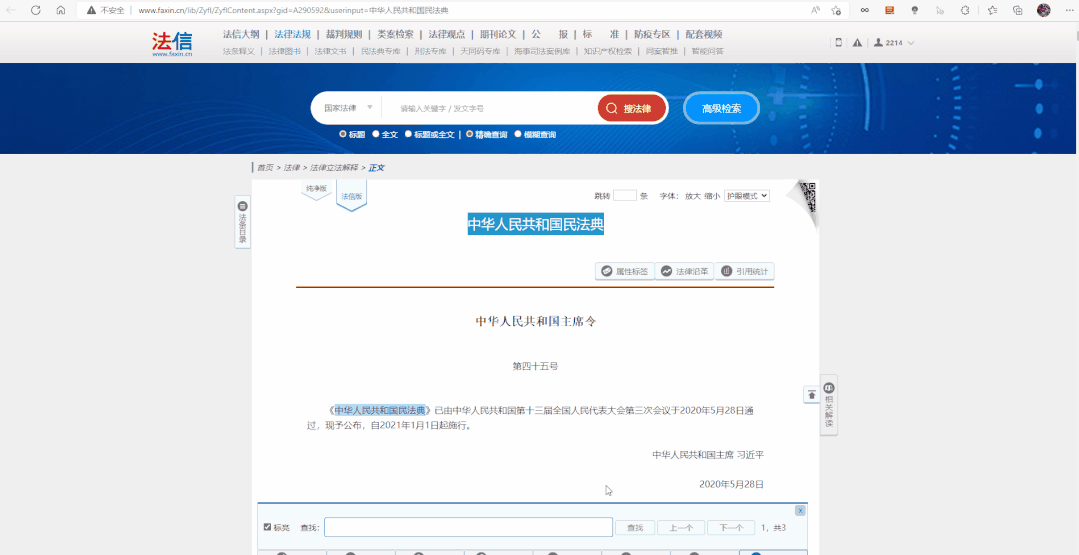The height and width of the screenshot is (555, 1079).
Task: Click the 查找 text input field
Action: coord(468,527)
